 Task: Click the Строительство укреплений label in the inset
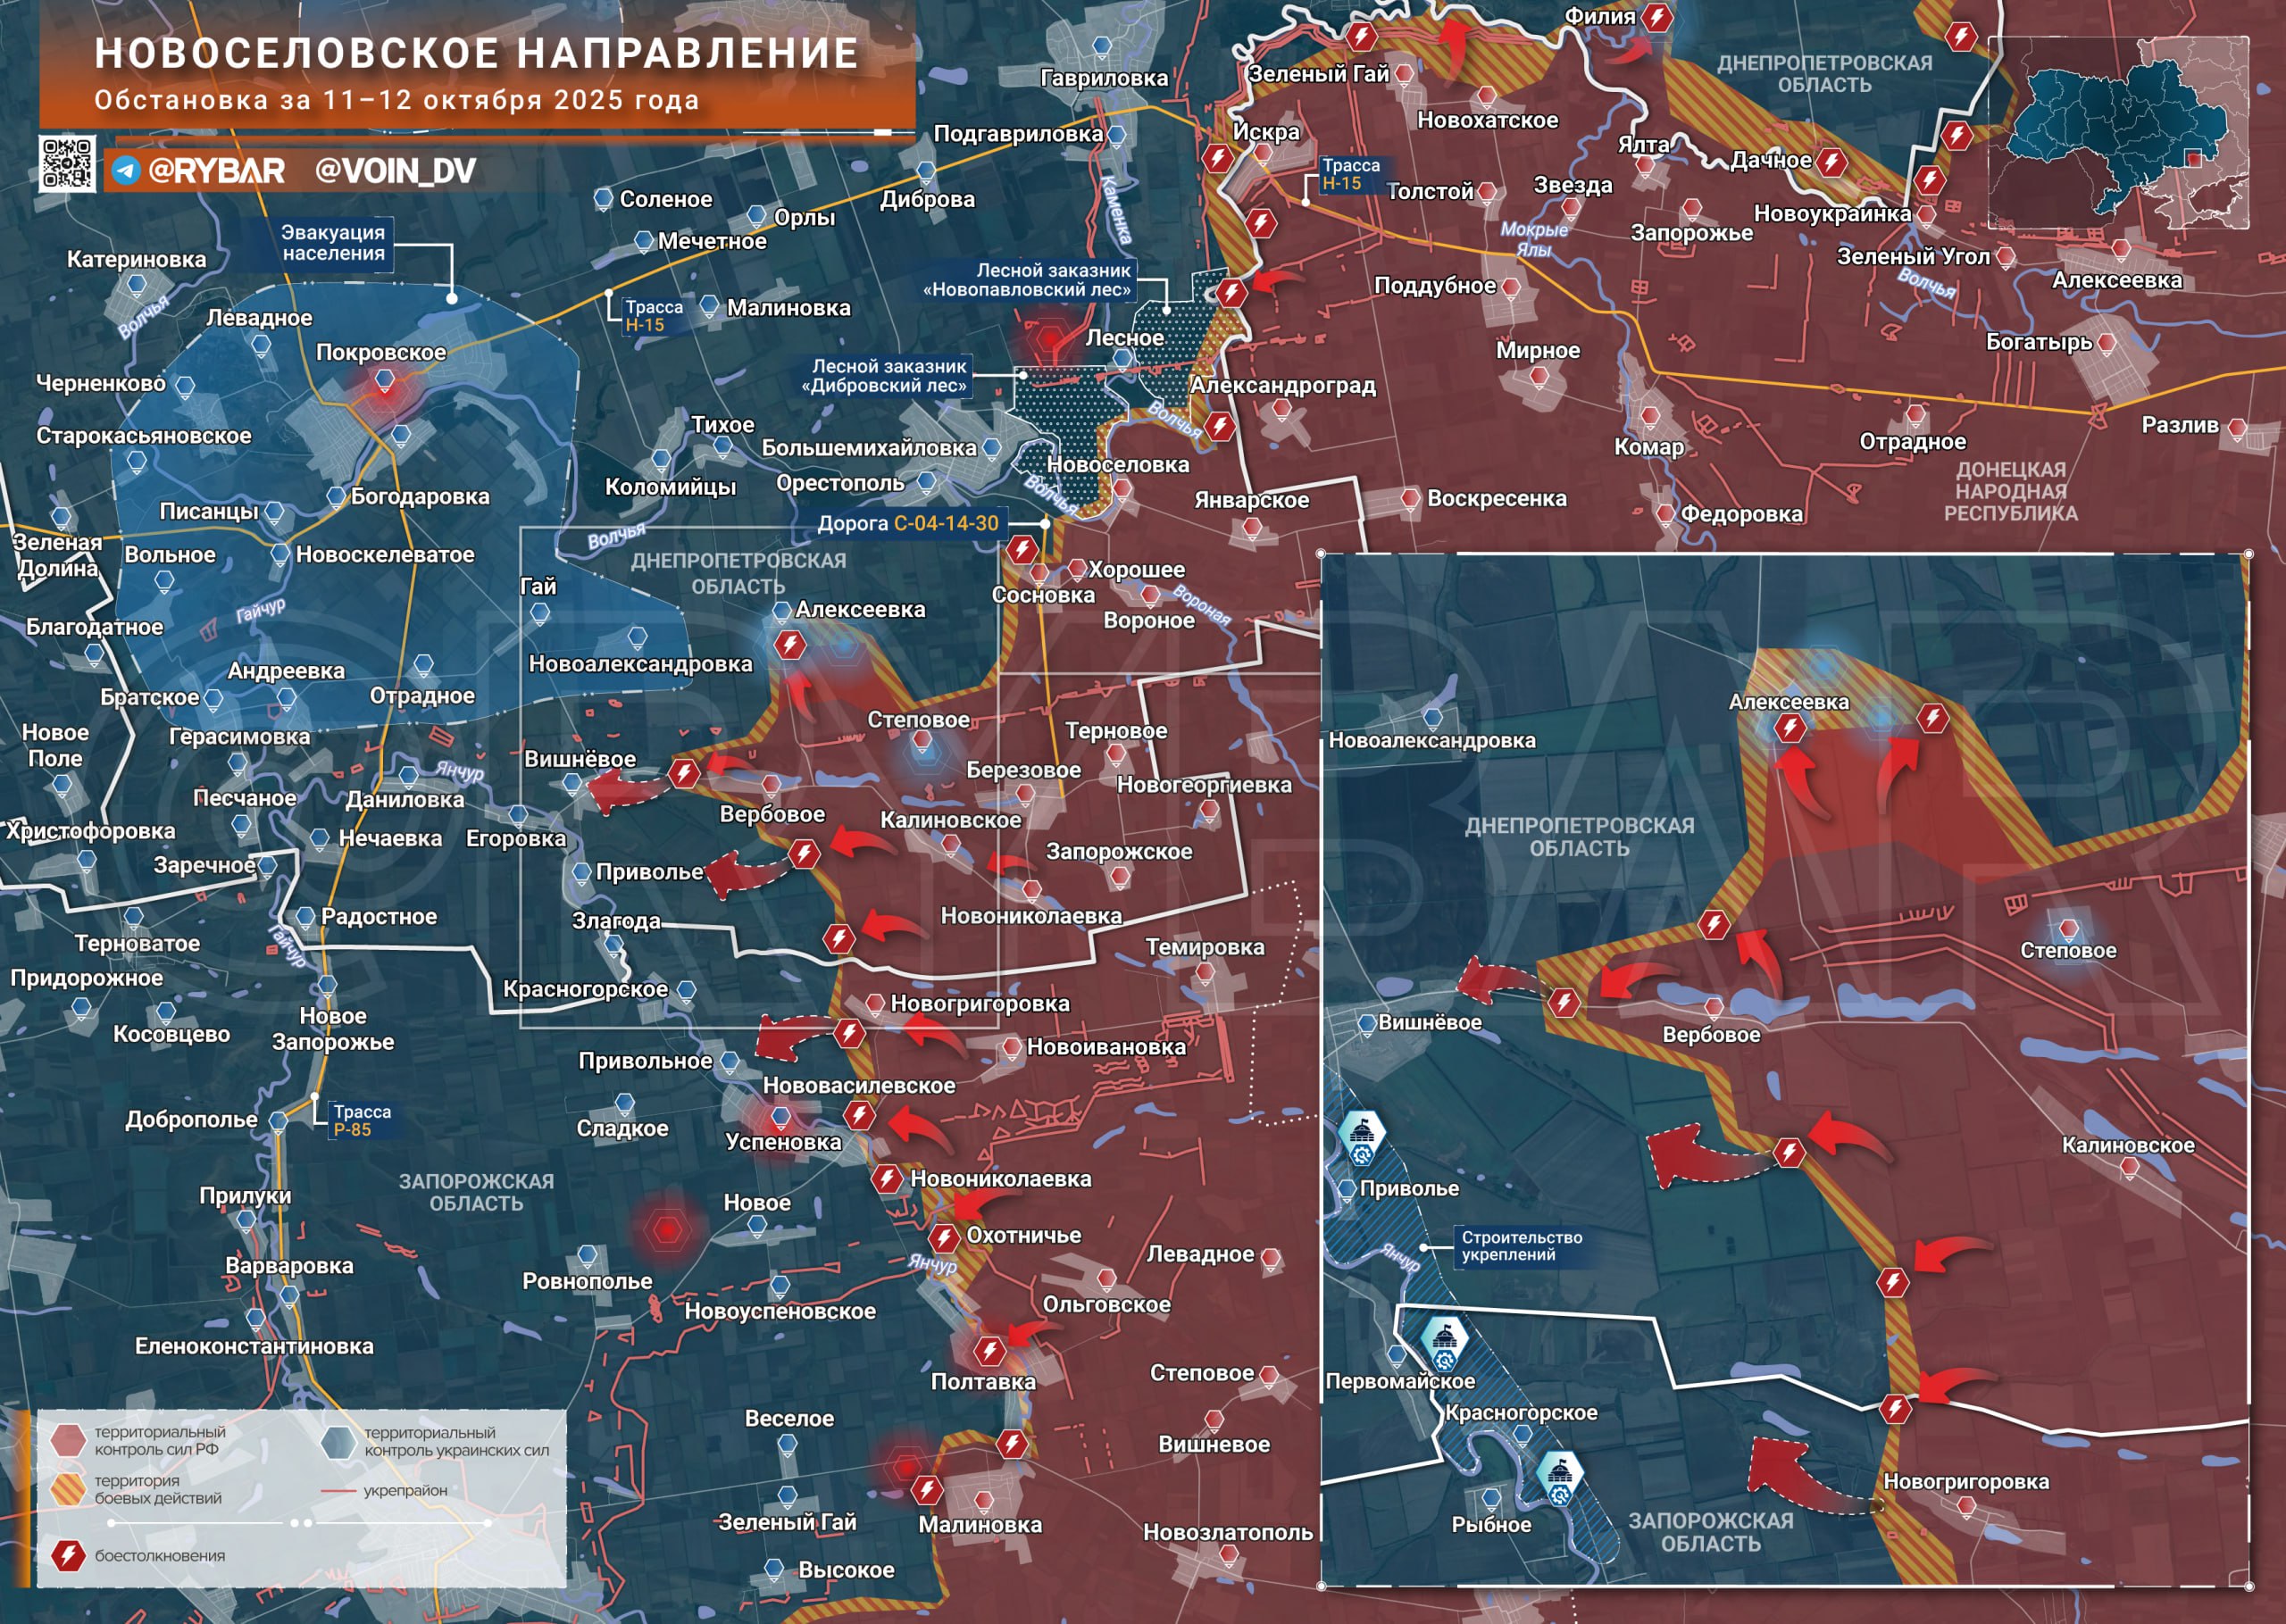point(1521,1246)
